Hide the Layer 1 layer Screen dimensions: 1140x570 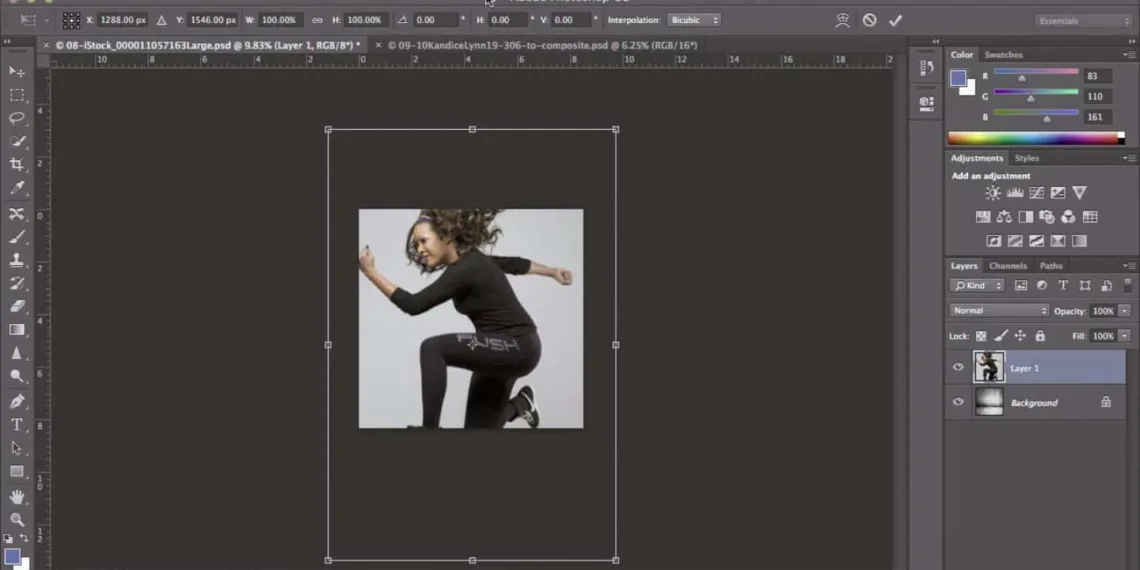[958, 368]
